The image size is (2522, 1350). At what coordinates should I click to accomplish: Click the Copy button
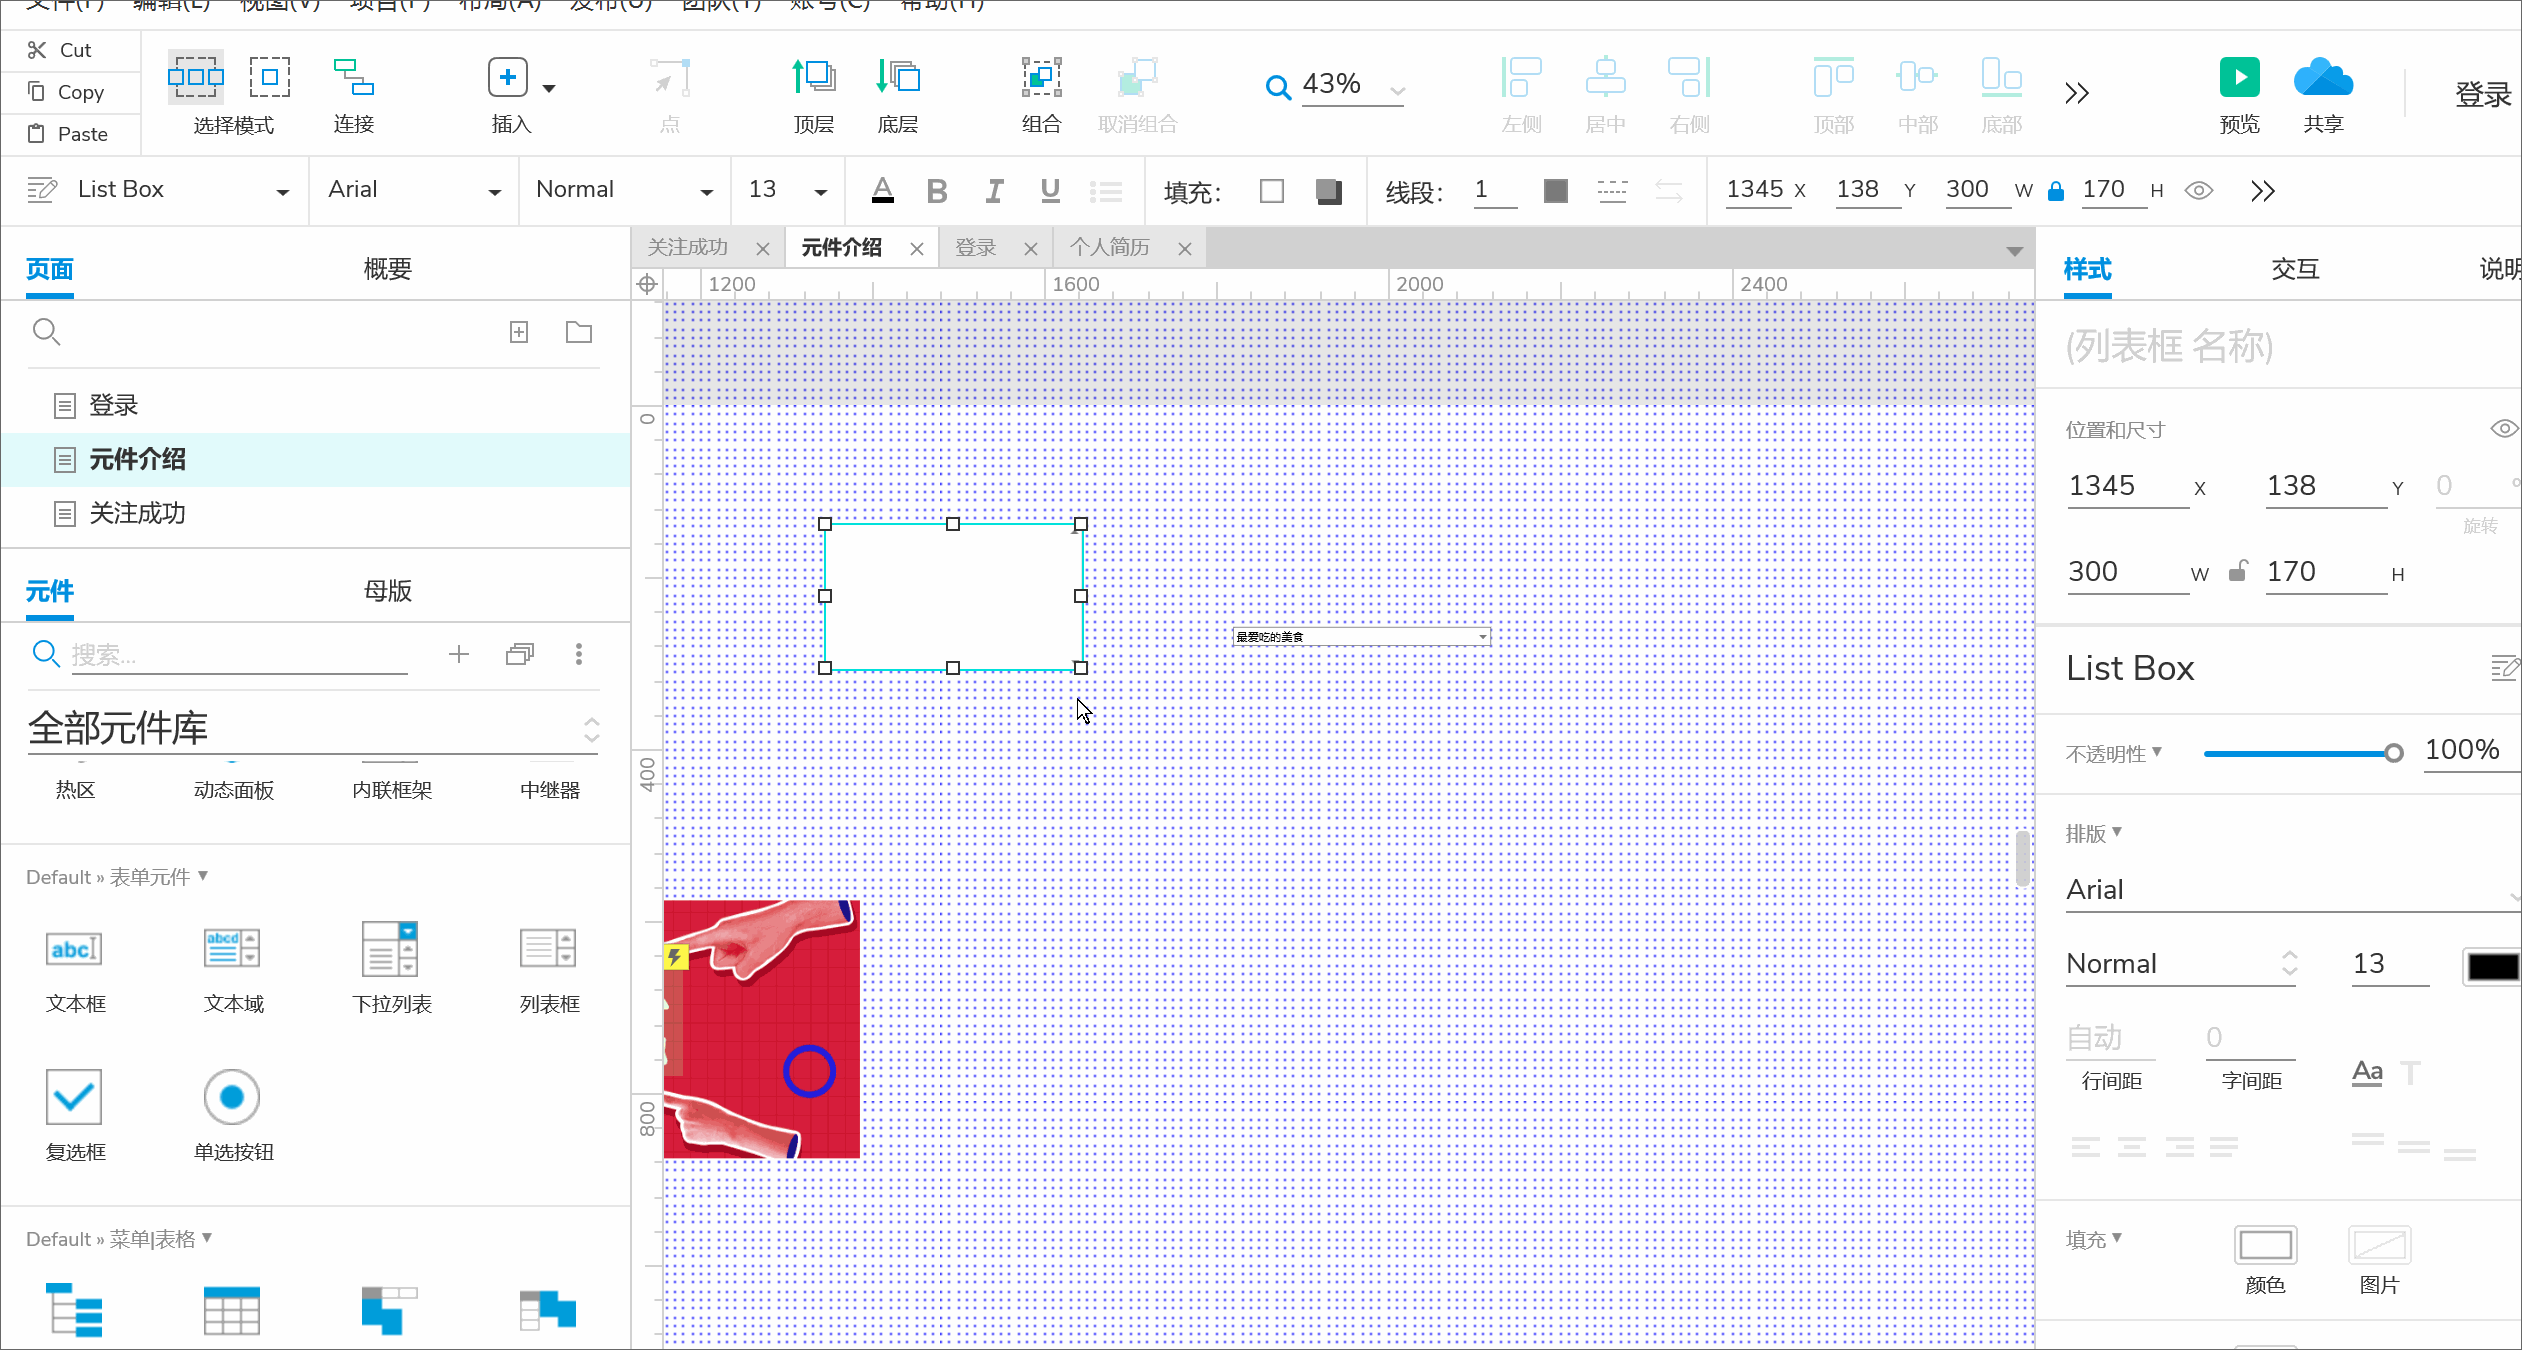point(70,92)
